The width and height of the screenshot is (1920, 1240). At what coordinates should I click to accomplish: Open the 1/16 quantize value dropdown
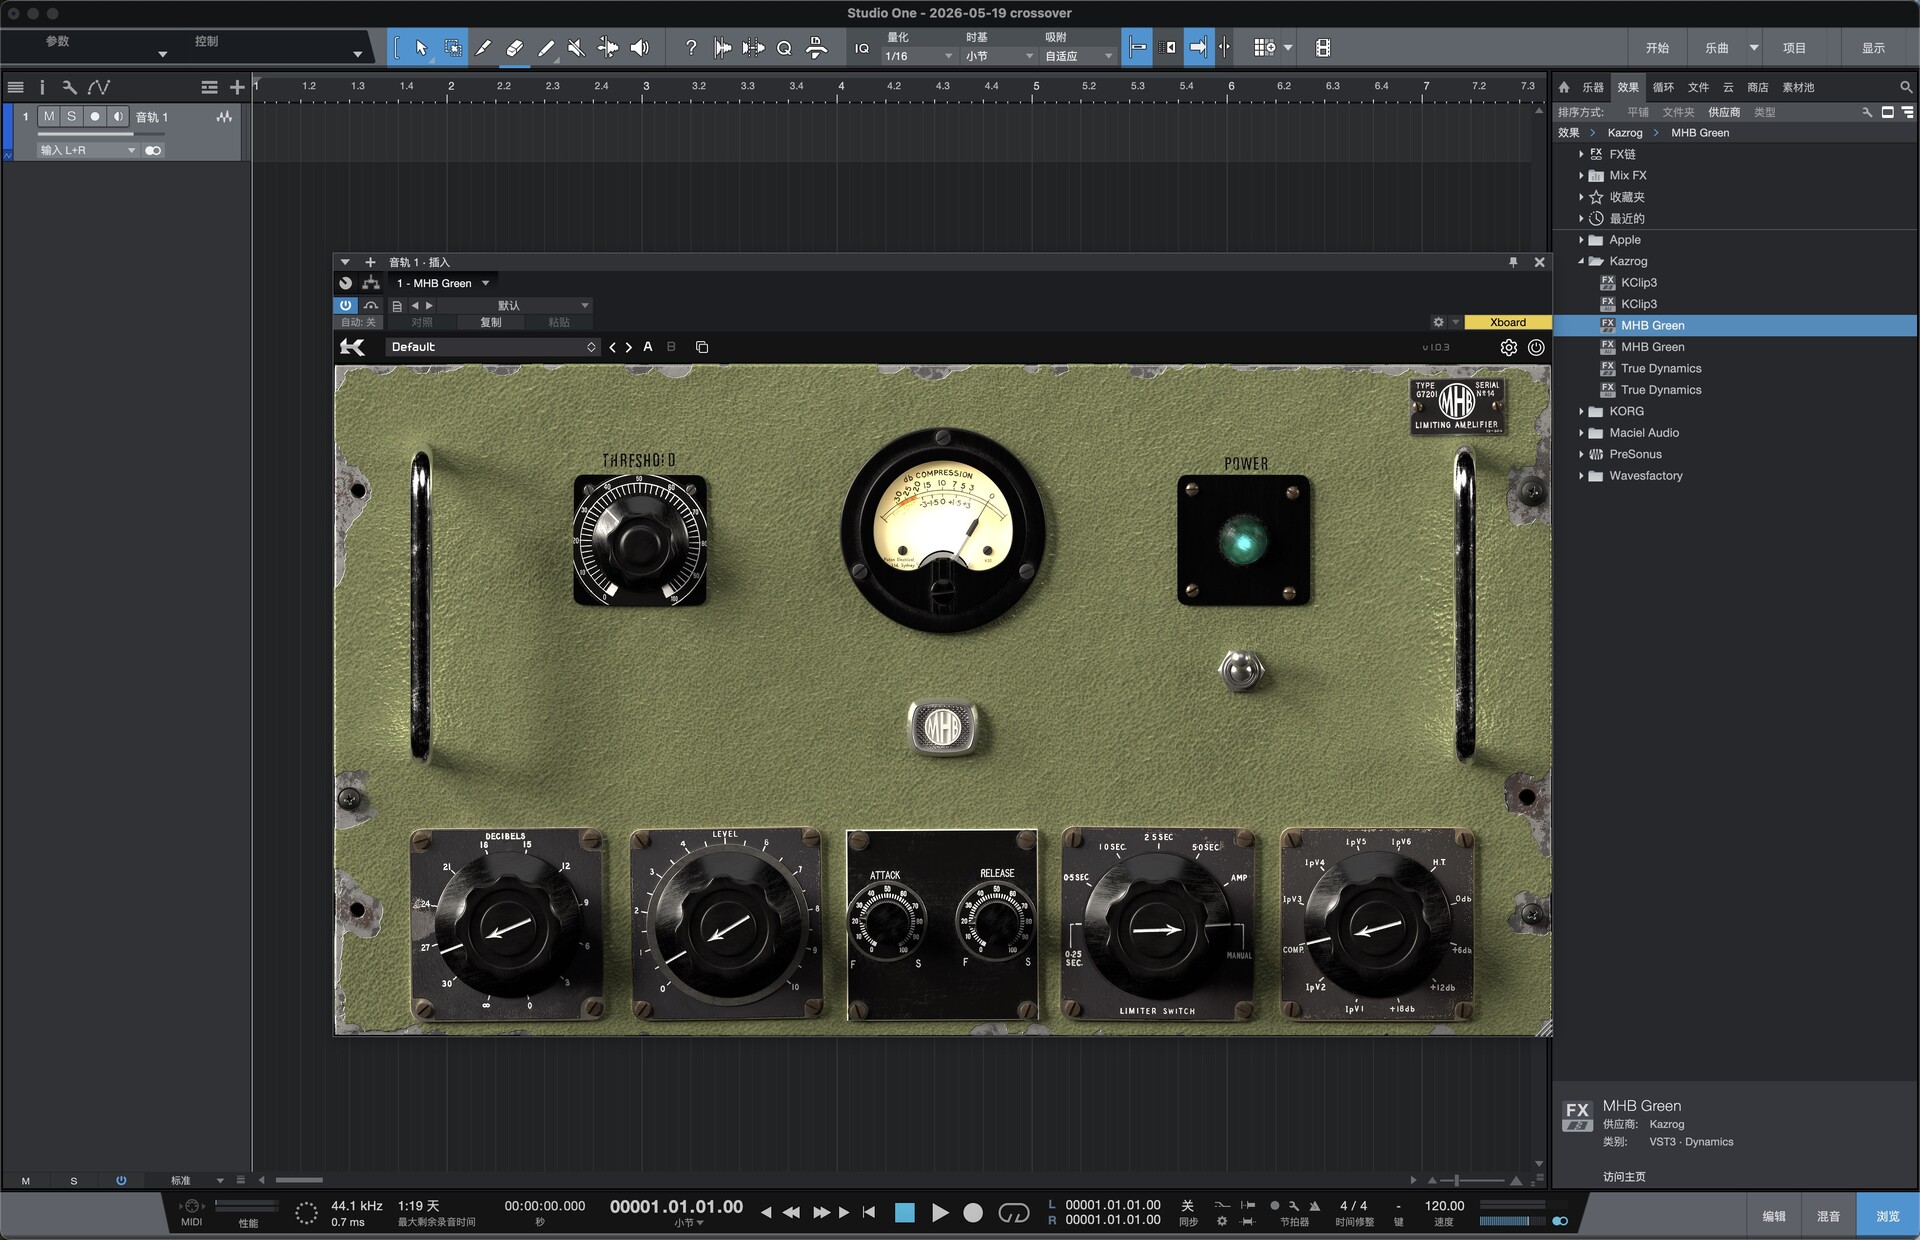(x=918, y=56)
